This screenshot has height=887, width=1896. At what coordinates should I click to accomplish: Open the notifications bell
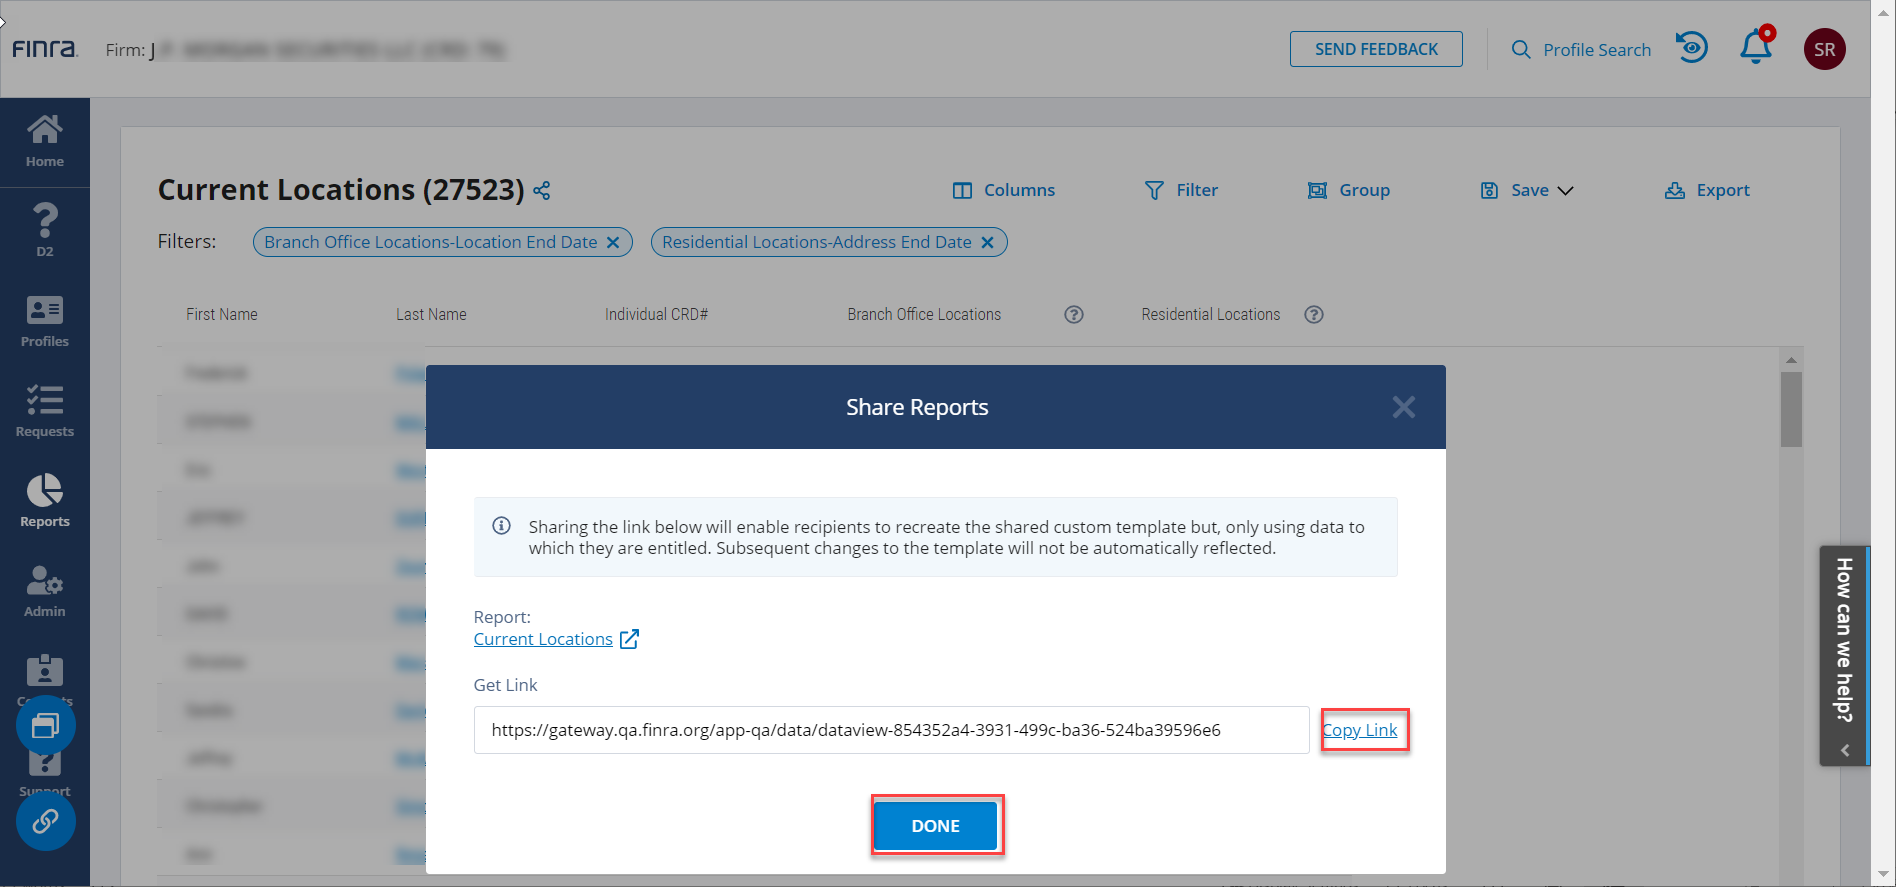[1755, 48]
